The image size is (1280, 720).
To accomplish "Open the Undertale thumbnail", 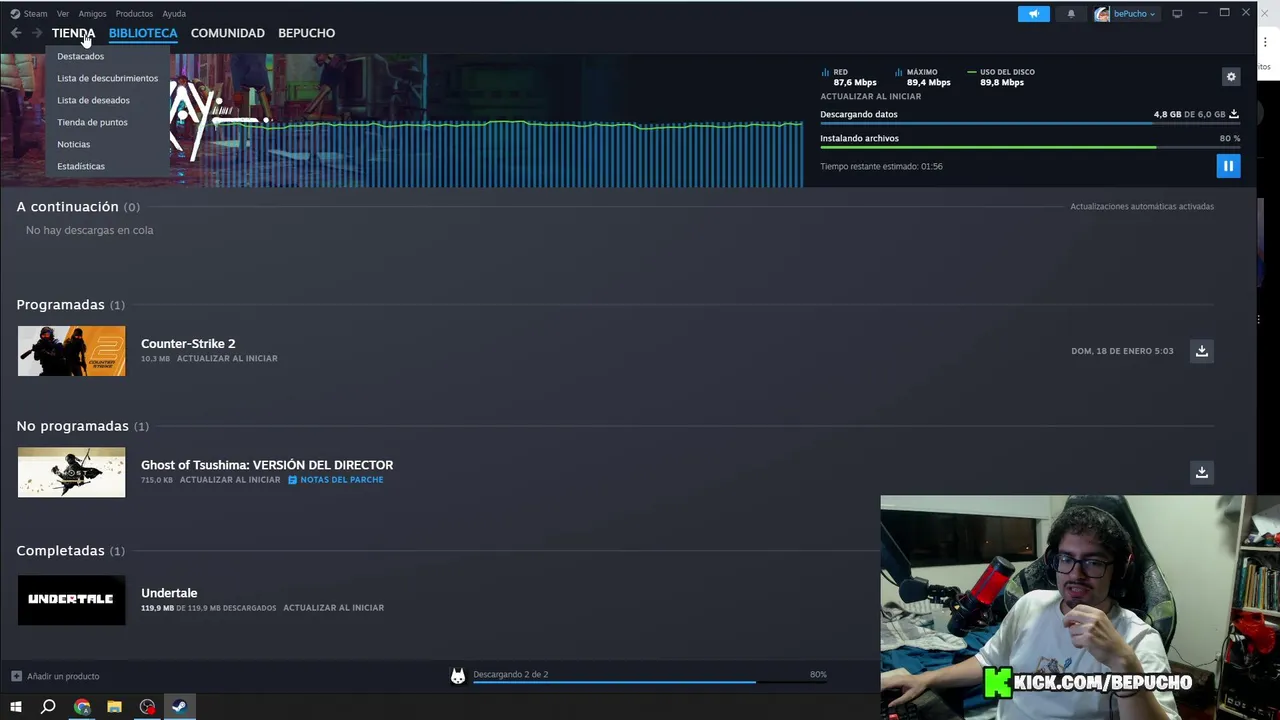I will pyautogui.click(x=71, y=600).
